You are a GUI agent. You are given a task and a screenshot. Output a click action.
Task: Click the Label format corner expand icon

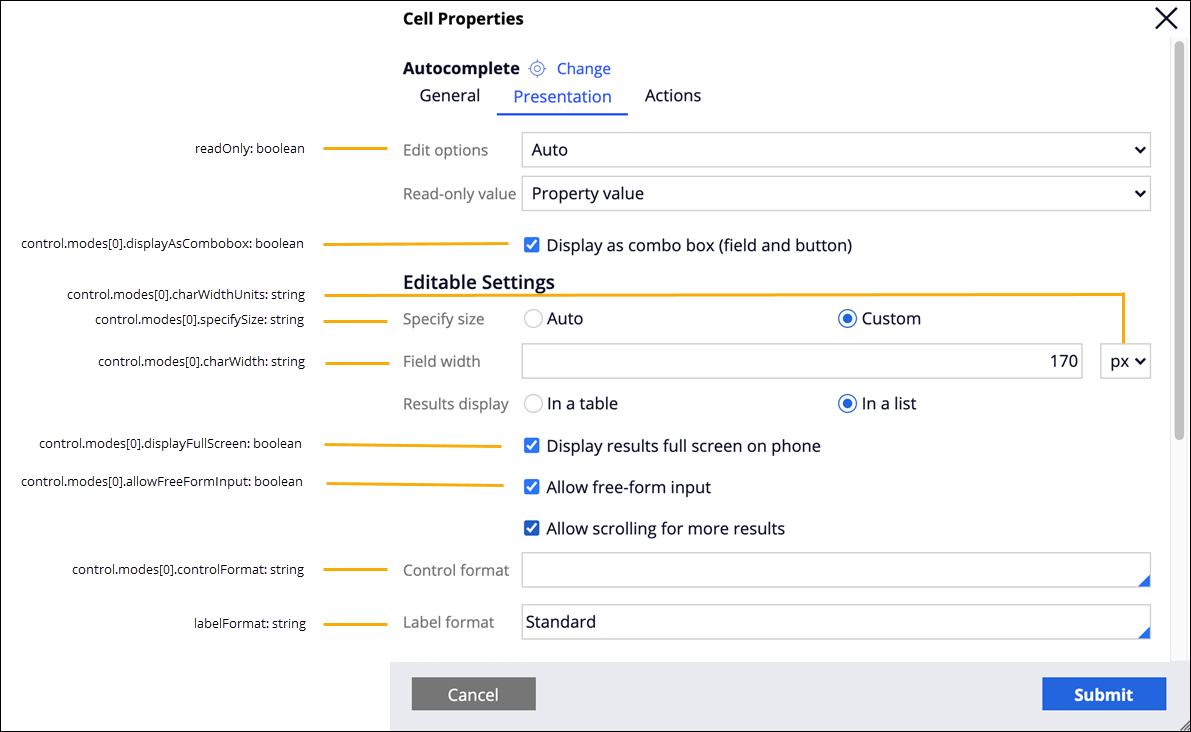coord(1144,632)
